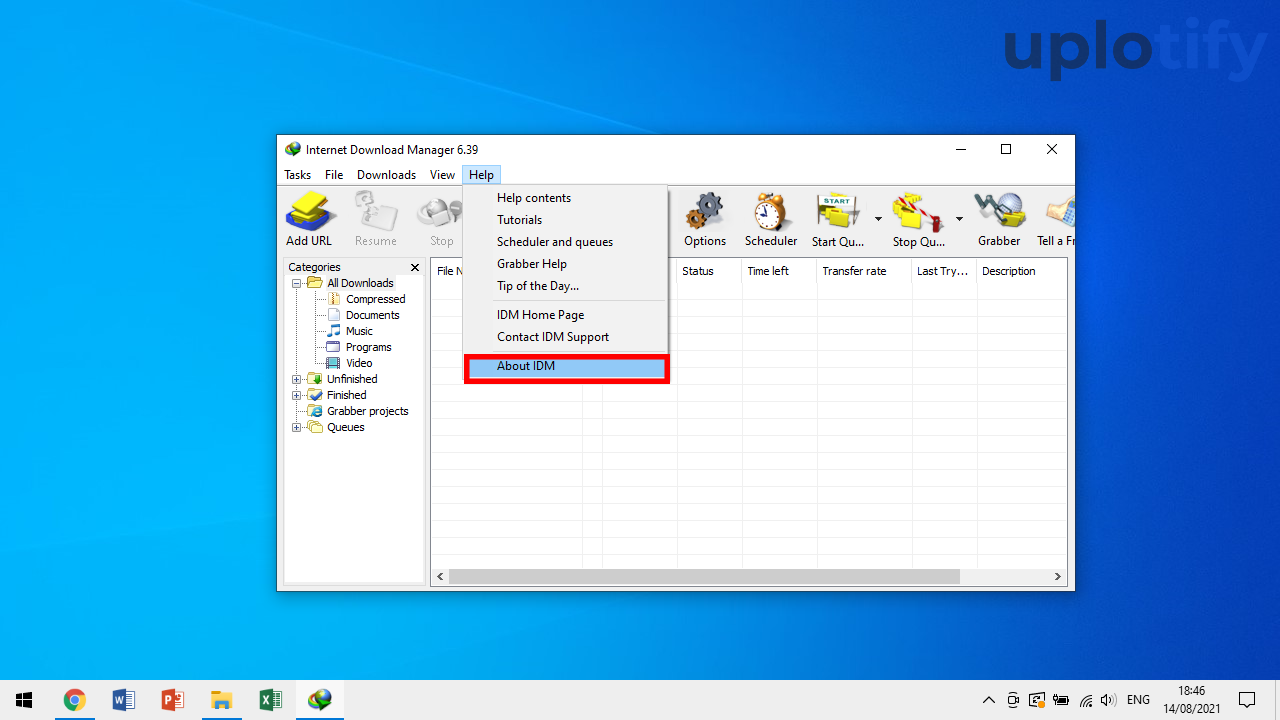Select the Unfinished category

pyautogui.click(x=352, y=379)
